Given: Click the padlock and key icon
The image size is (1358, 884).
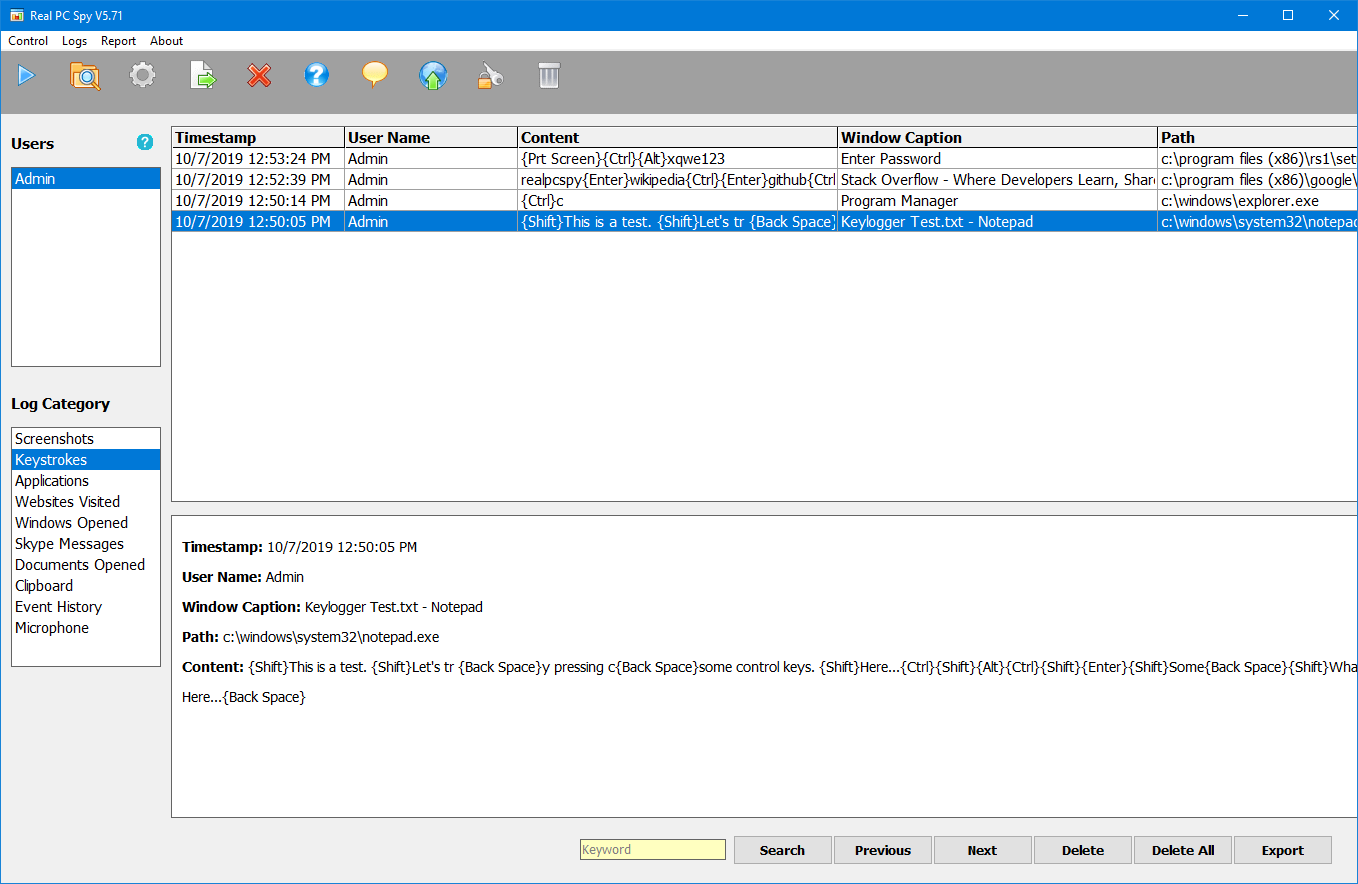Looking at the screenshot, I should click(x=490, y=76).
